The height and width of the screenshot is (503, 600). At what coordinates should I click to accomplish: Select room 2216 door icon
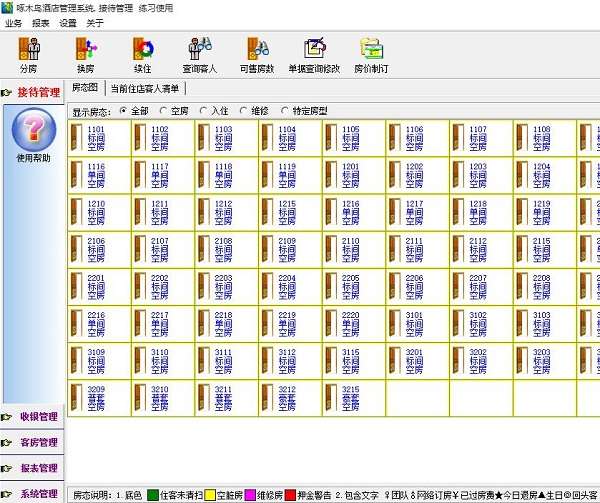coord(77,323)
